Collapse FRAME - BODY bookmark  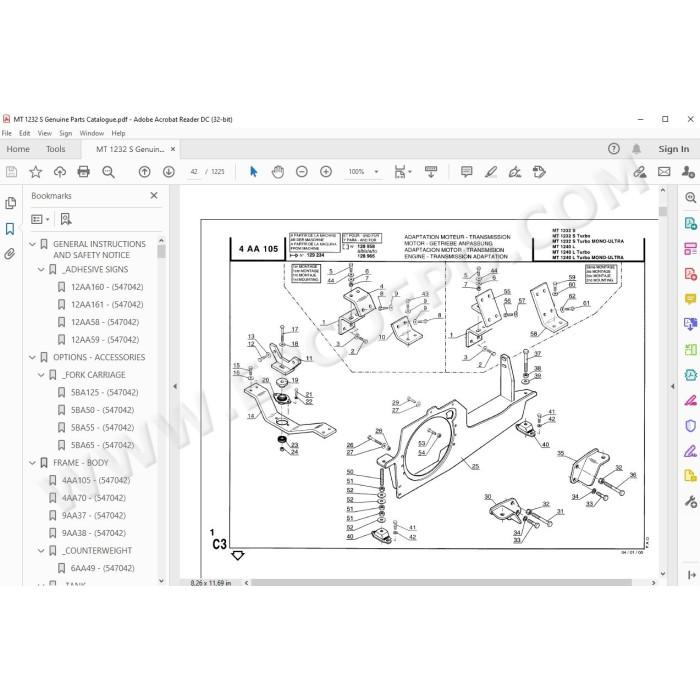(32, 463)
